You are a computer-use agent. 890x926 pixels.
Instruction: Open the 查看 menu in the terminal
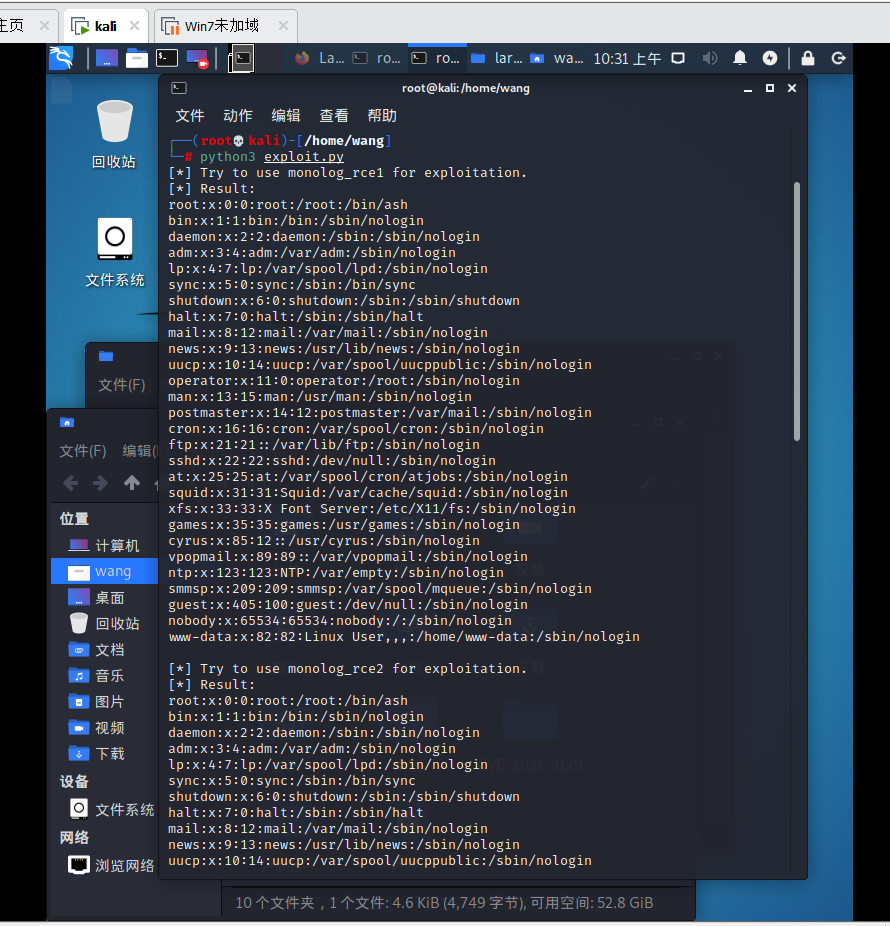(333, 115)
